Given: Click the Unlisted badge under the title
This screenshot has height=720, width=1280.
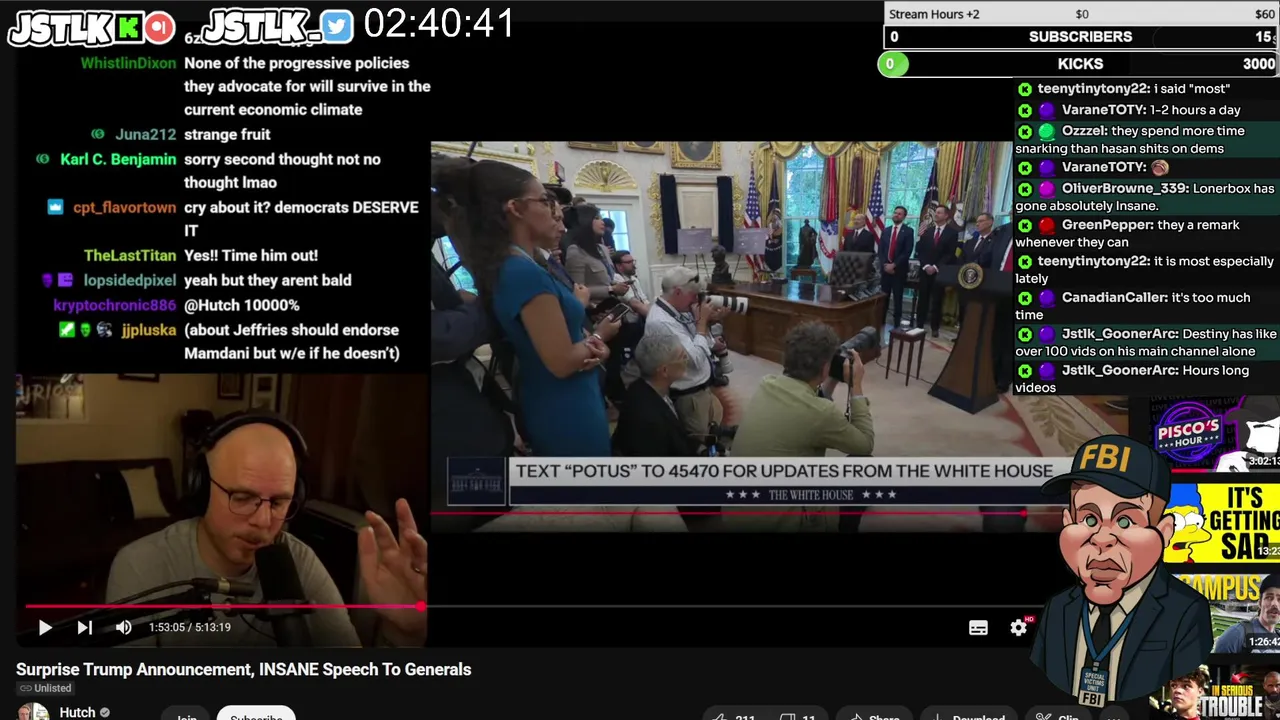Looking at the screenshot, I should pos(44,688).
